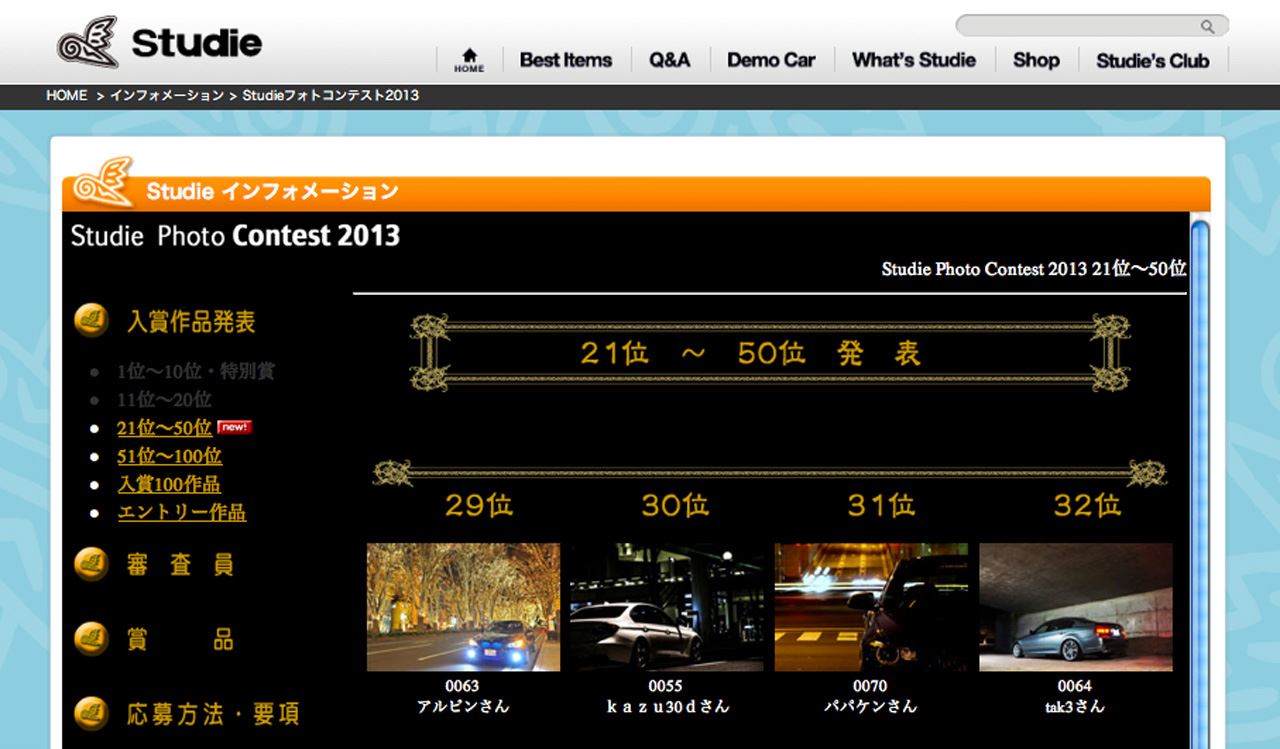
Task: Click the winged logo in the インフォメーション header
Action: 103,182
